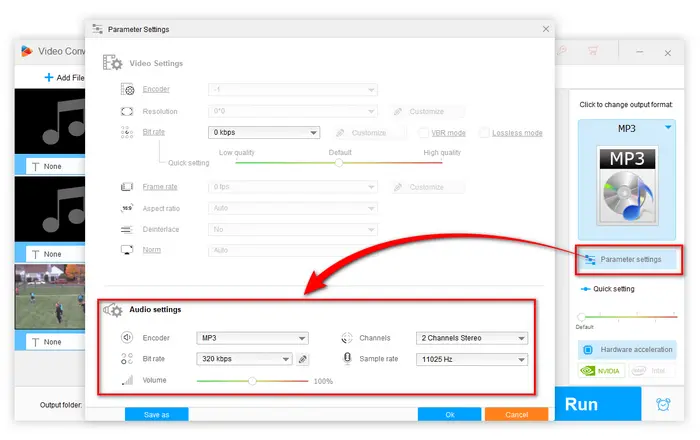The image size is (700, 440).
Task: Click the NVIDIA acceleration icon
Action: pyautogui.click(x=601, y=370)
